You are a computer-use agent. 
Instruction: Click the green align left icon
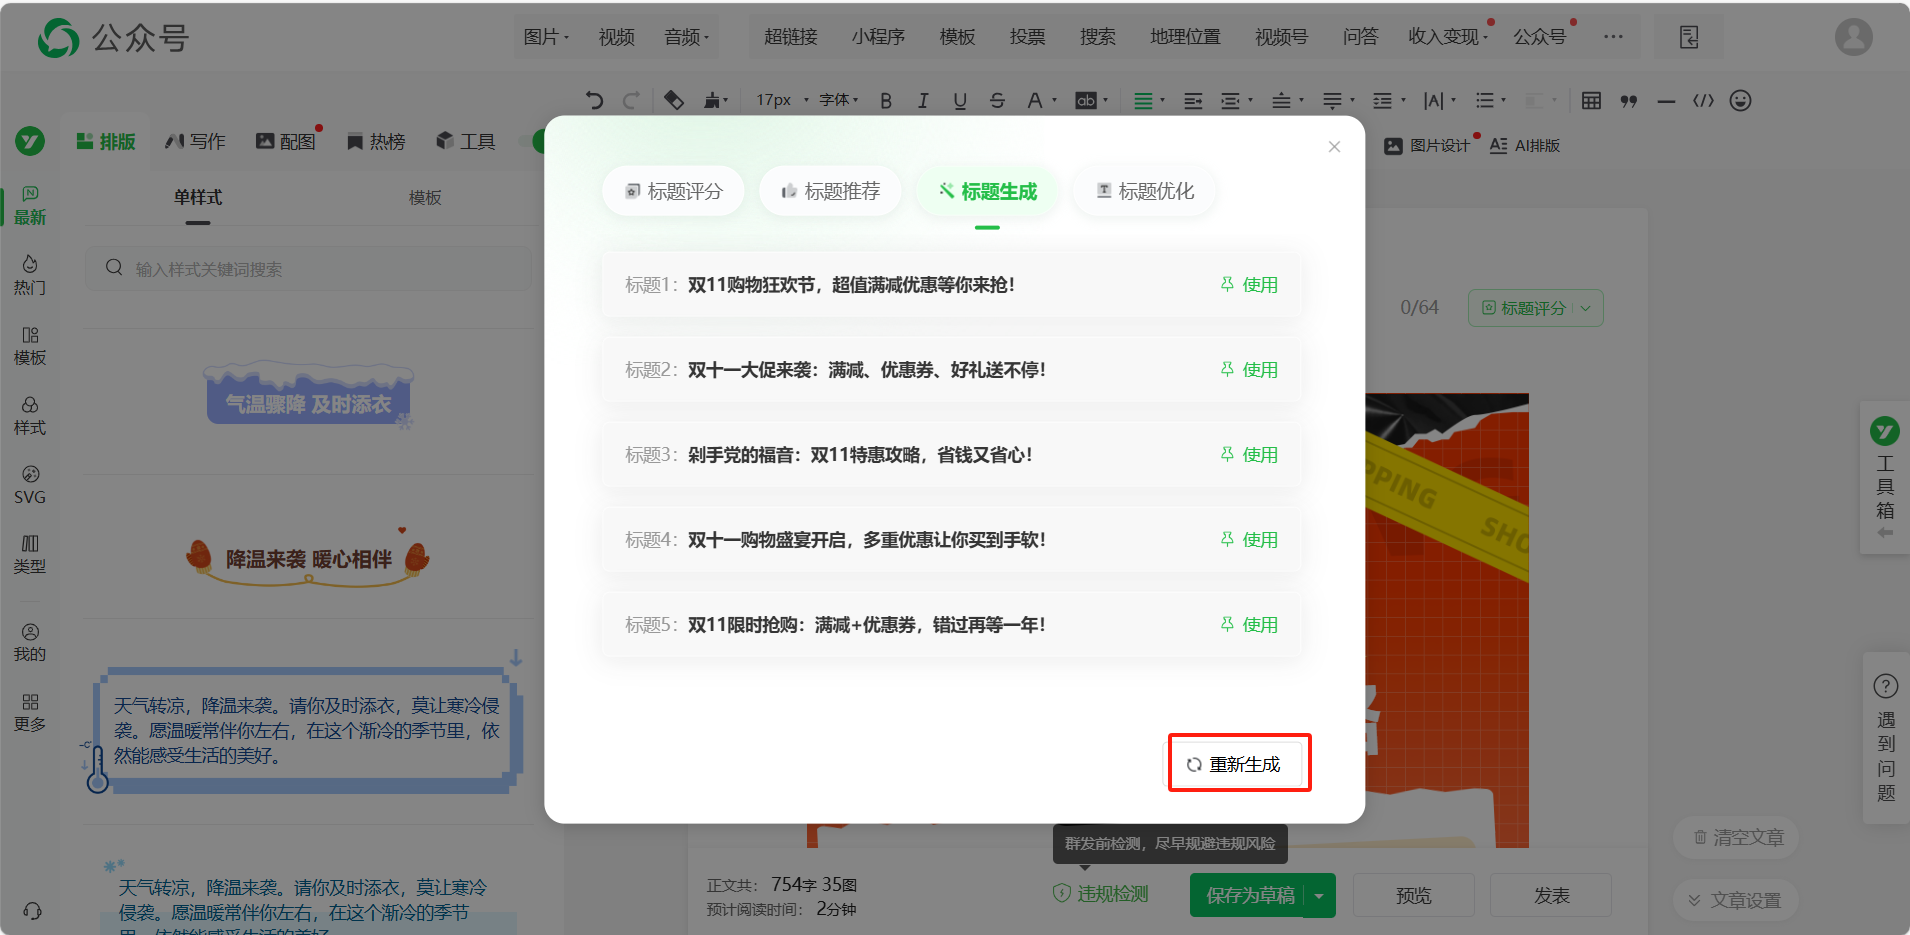coord(1143,101)
